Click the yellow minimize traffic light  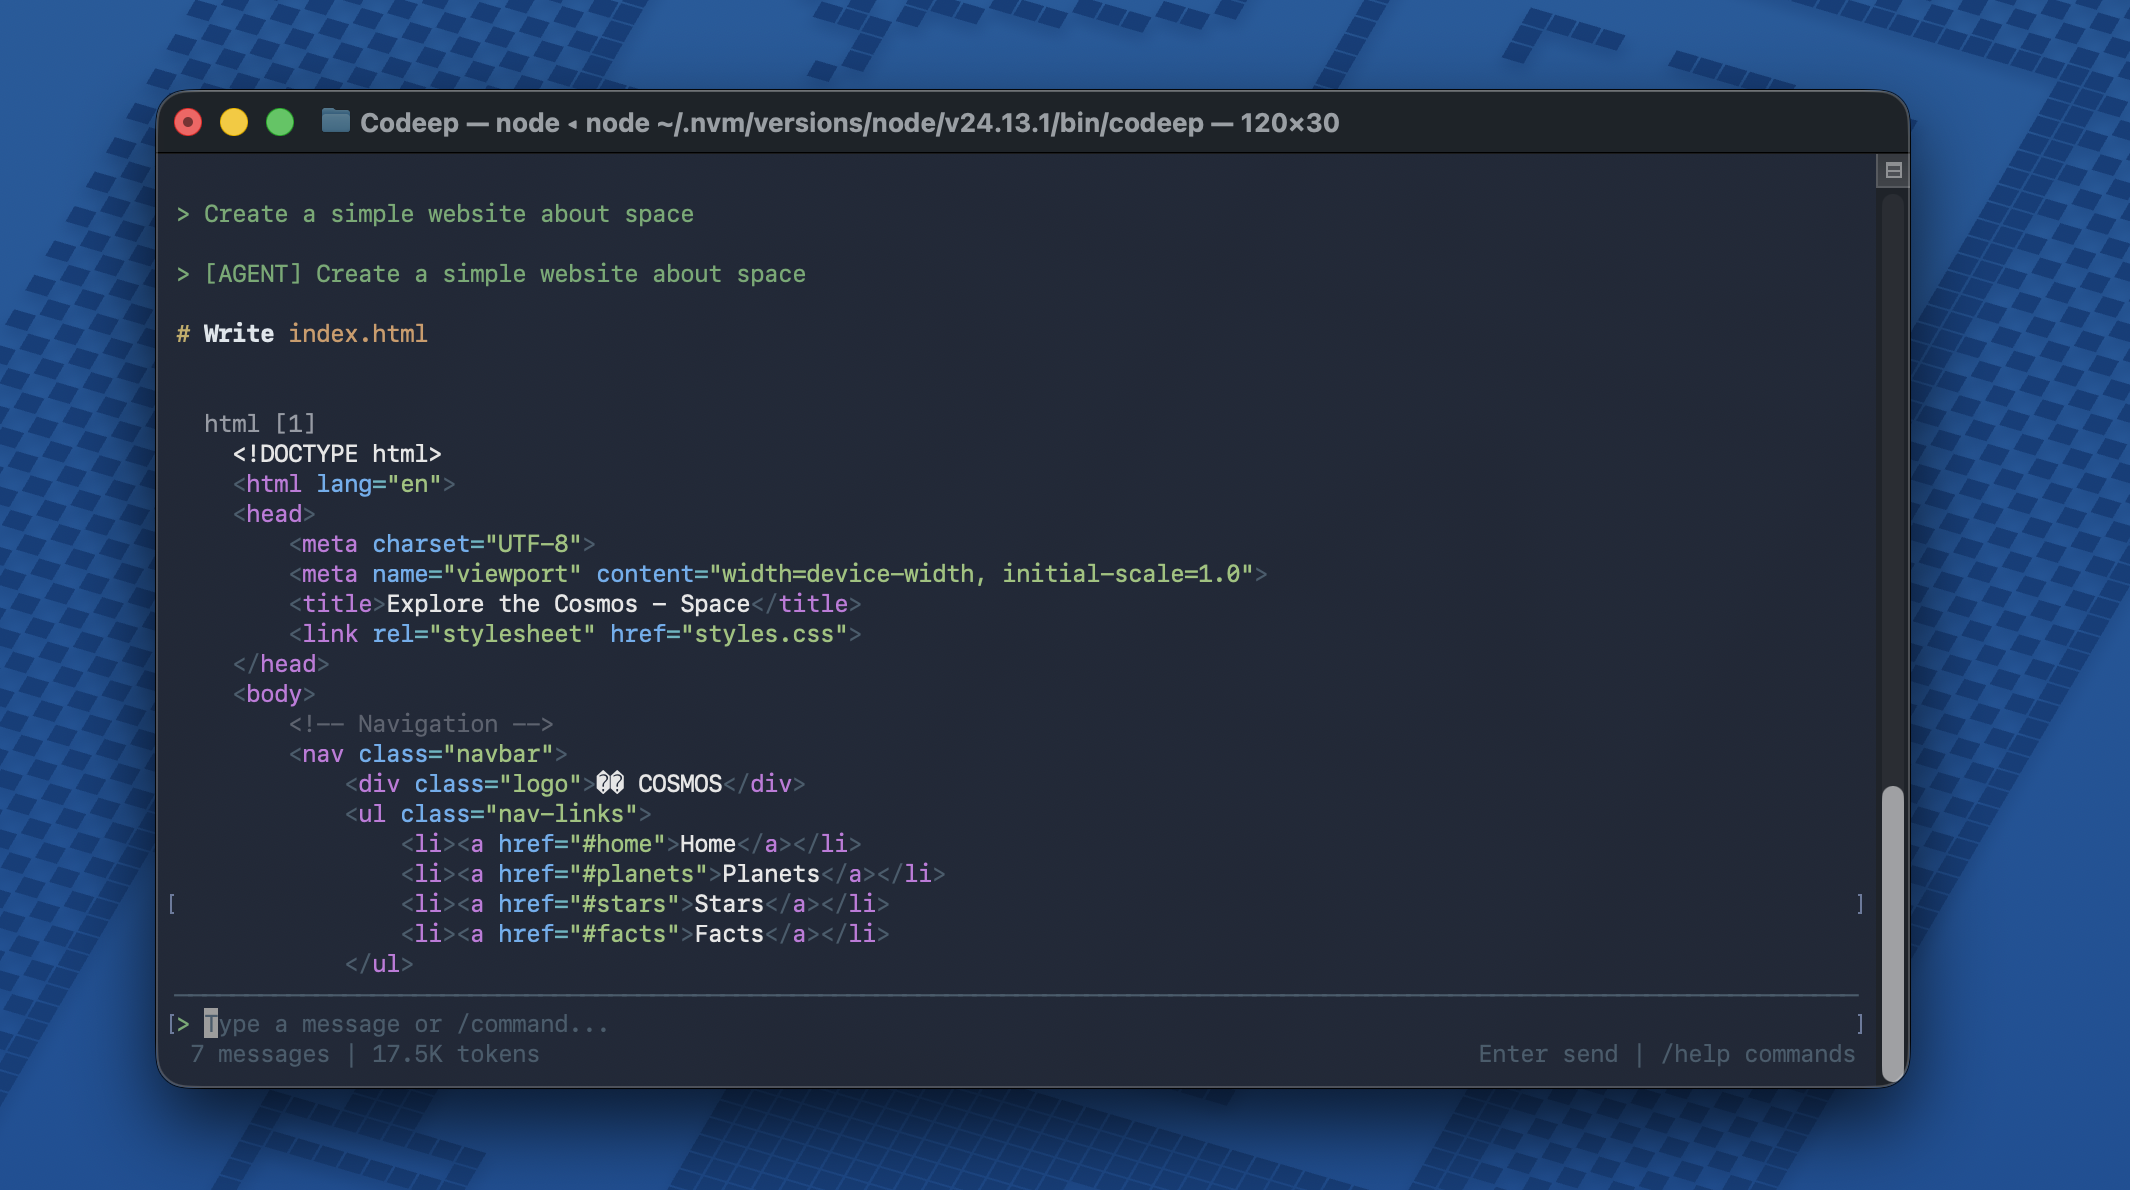click(x=233, y=122)
